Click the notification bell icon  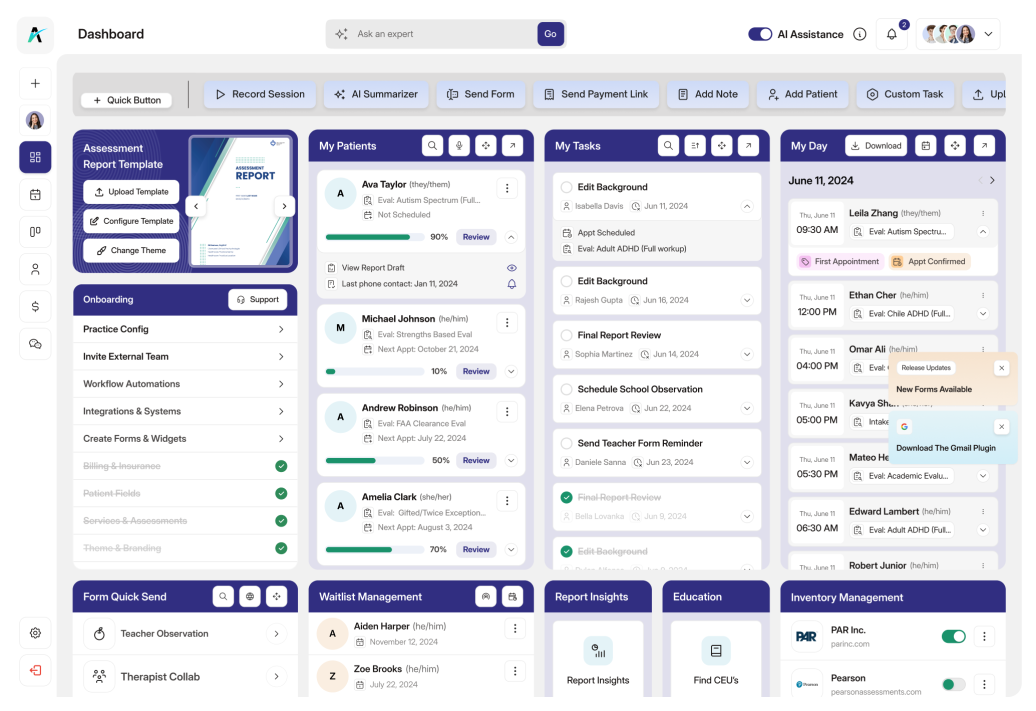[x=891, y=34]
